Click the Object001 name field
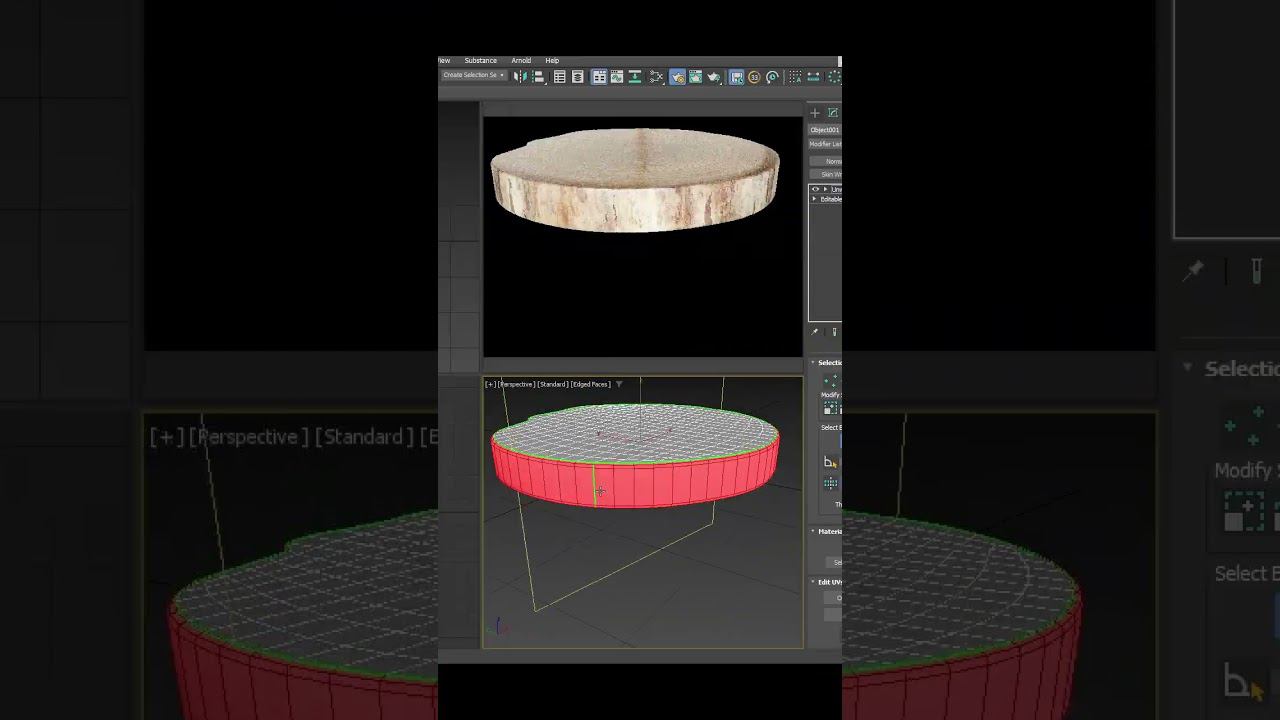The width and height of the screenshot is (1280, 720). pos(825,130)
